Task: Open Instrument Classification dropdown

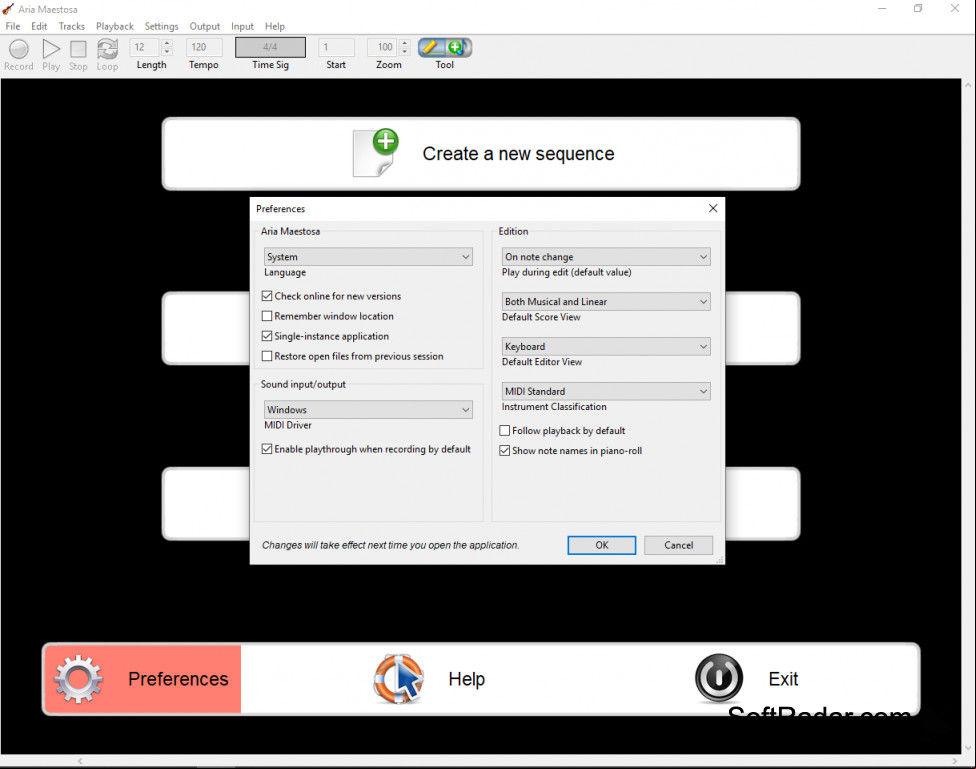Action: tap(606, 391)
